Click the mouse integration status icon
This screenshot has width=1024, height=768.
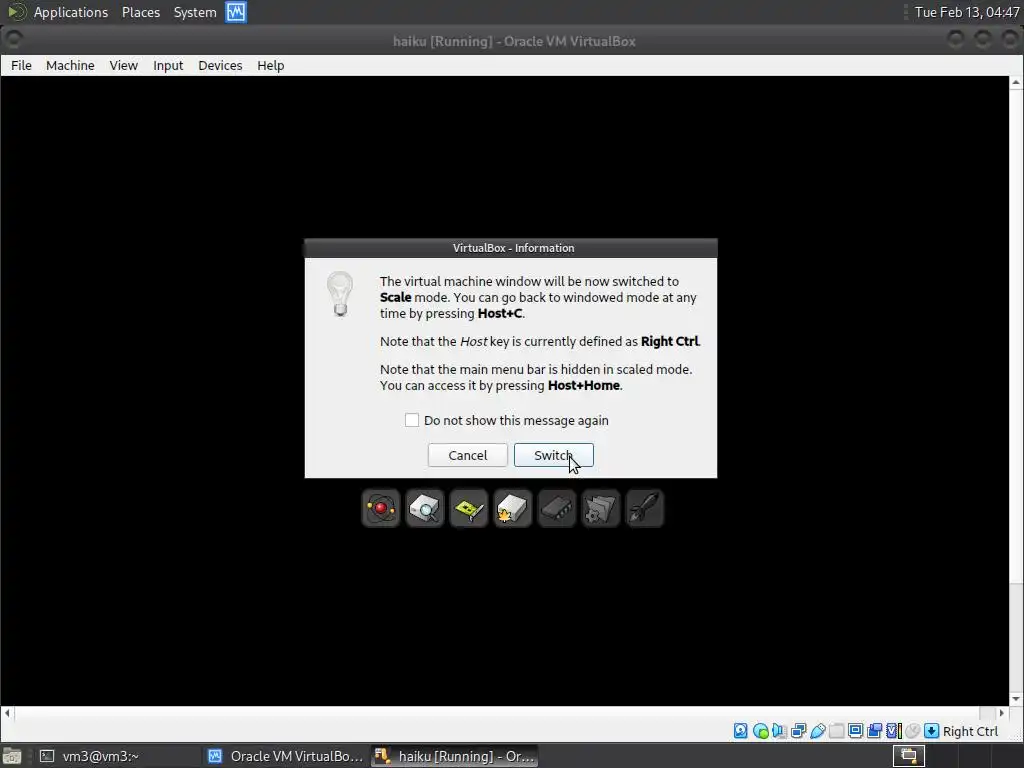(913, 731)
